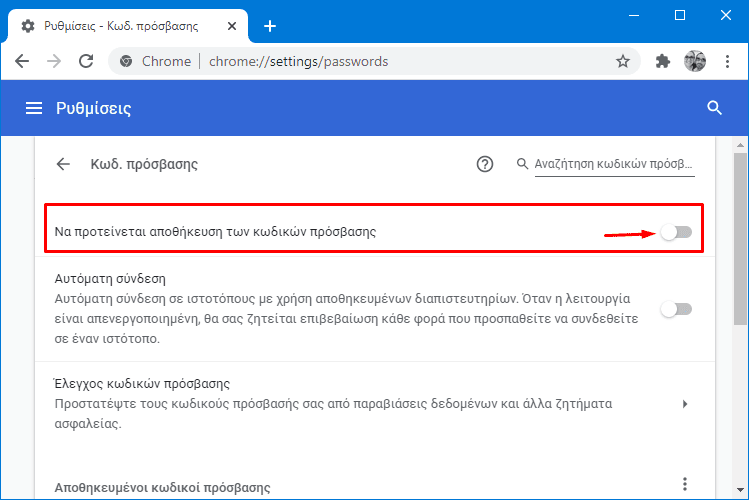749x500 pixels.
Task: Click the password search magnifier icon
Action: pyautogui.click(x=522, y=164)
